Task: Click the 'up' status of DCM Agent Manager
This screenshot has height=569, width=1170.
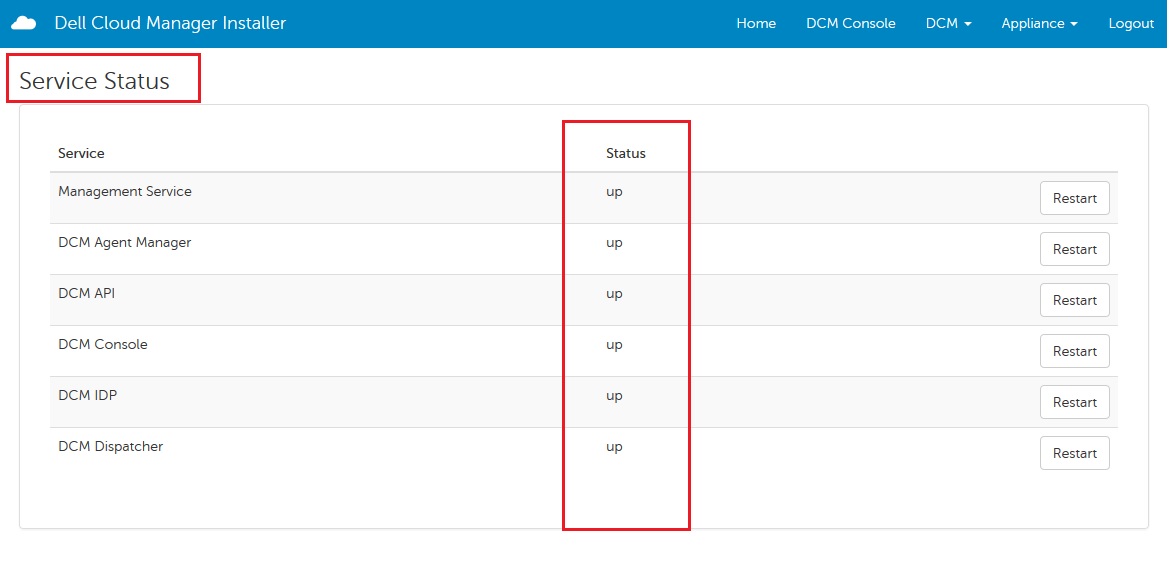Action: pyautogui.click(x=614, y=243)
